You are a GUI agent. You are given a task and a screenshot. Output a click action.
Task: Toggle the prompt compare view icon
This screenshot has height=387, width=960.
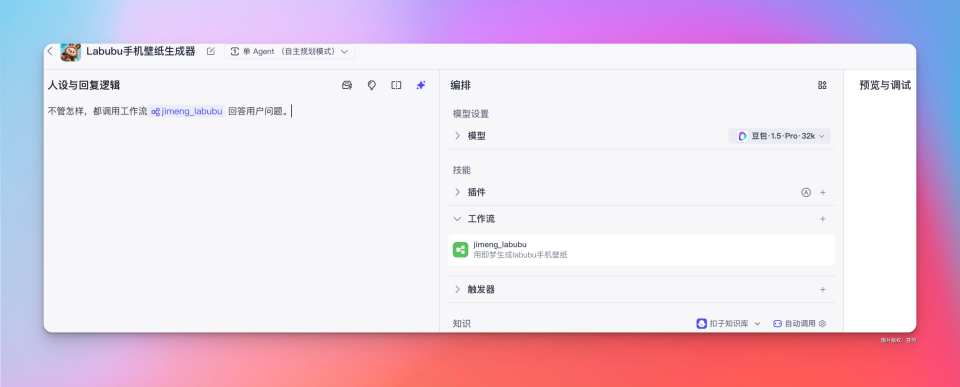click(x=396, y=86)
